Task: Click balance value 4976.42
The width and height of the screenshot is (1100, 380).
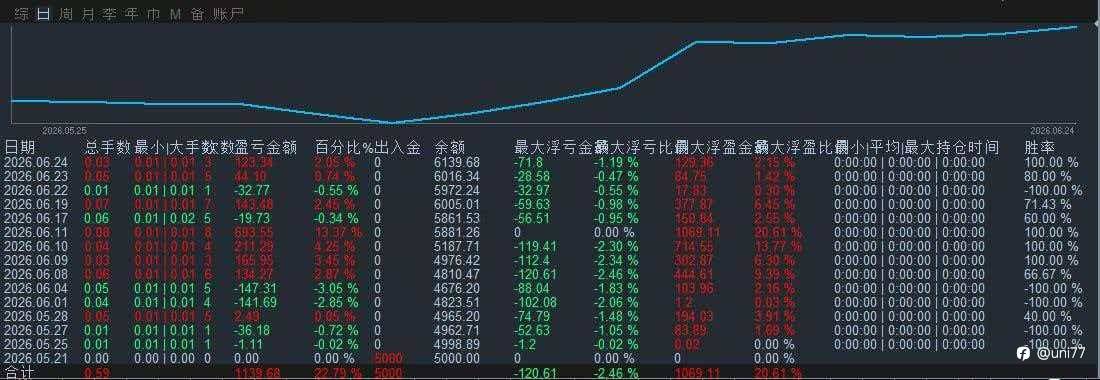Action: click(x=457, y=260)
